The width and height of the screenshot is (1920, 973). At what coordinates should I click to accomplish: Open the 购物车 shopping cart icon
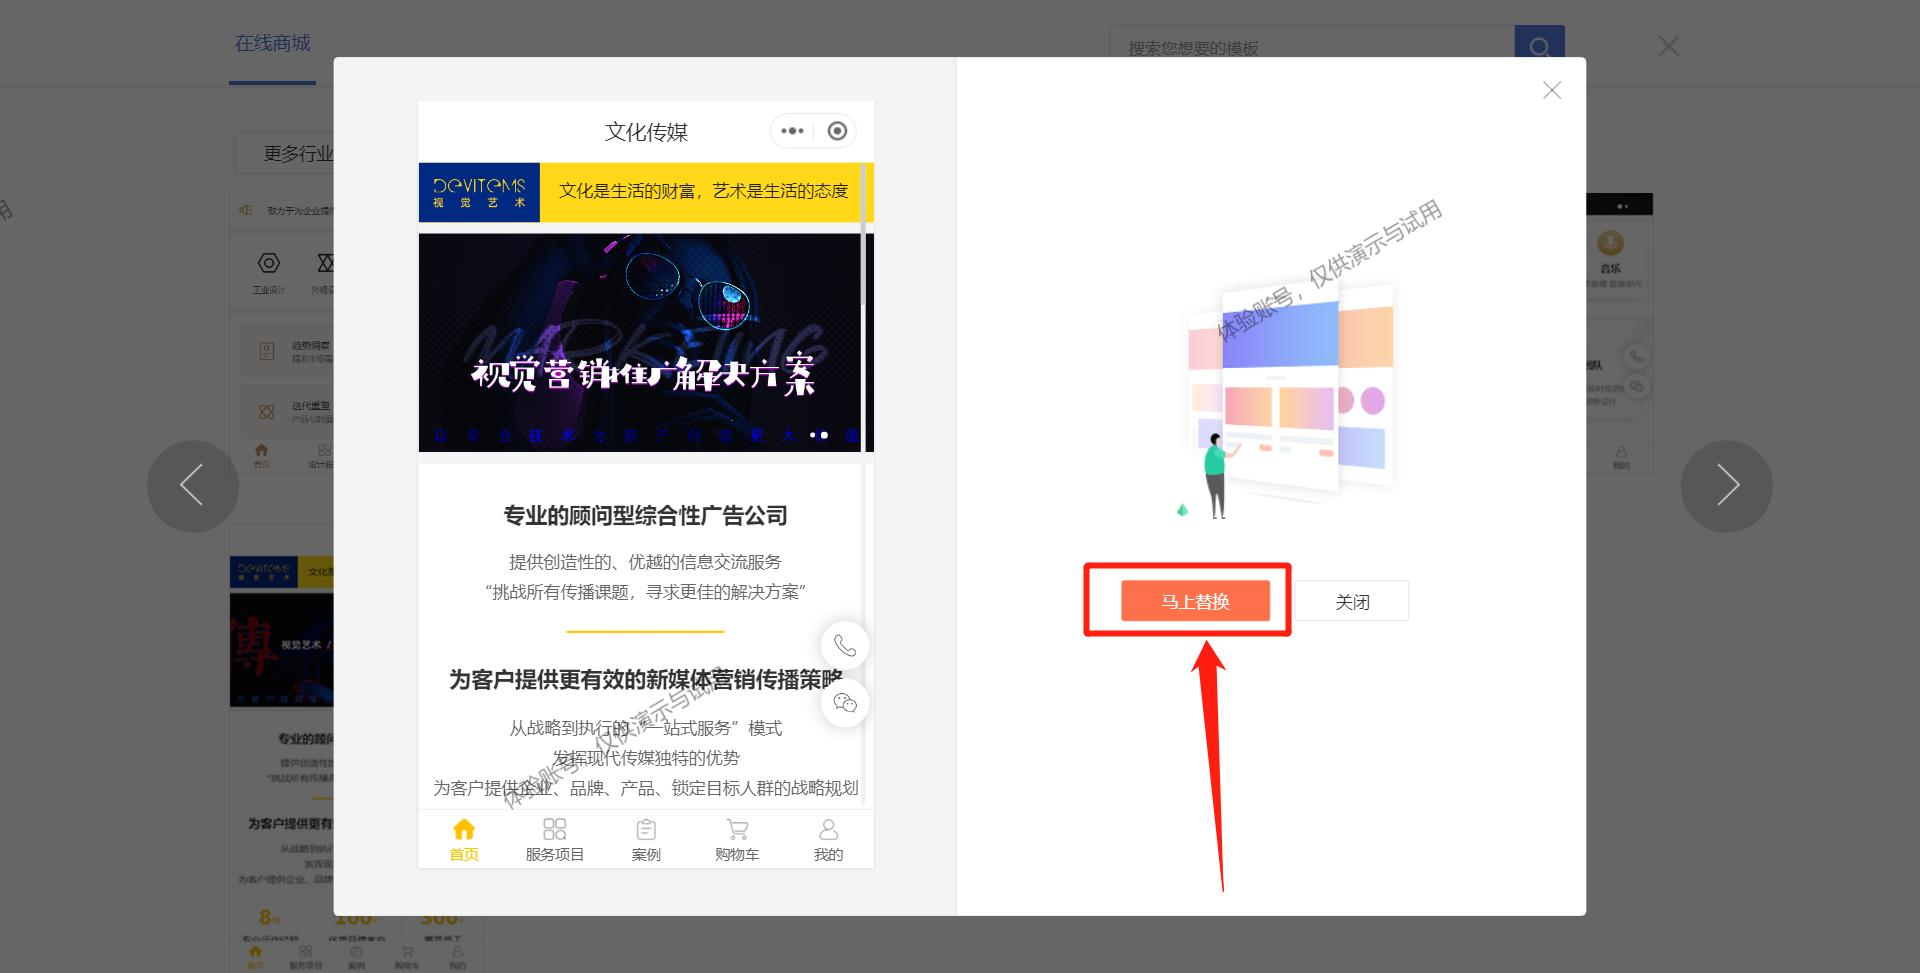[737, 838]
